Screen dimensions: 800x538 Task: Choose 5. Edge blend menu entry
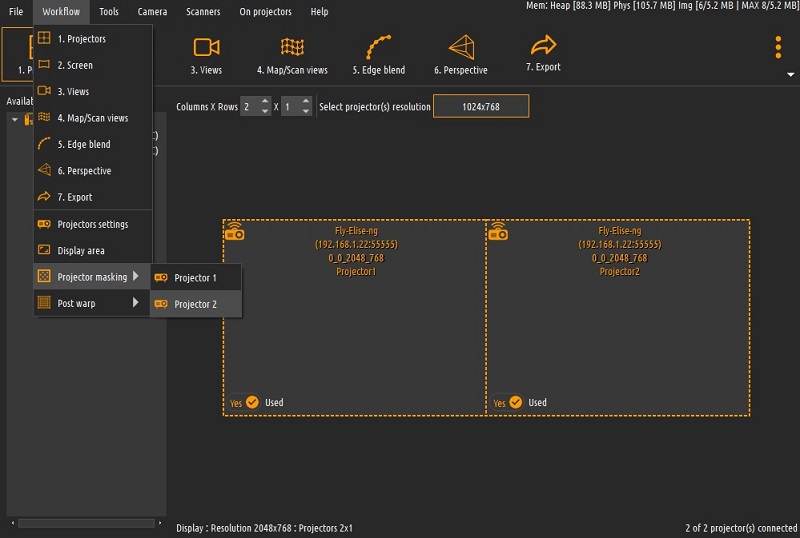(93, 144)
